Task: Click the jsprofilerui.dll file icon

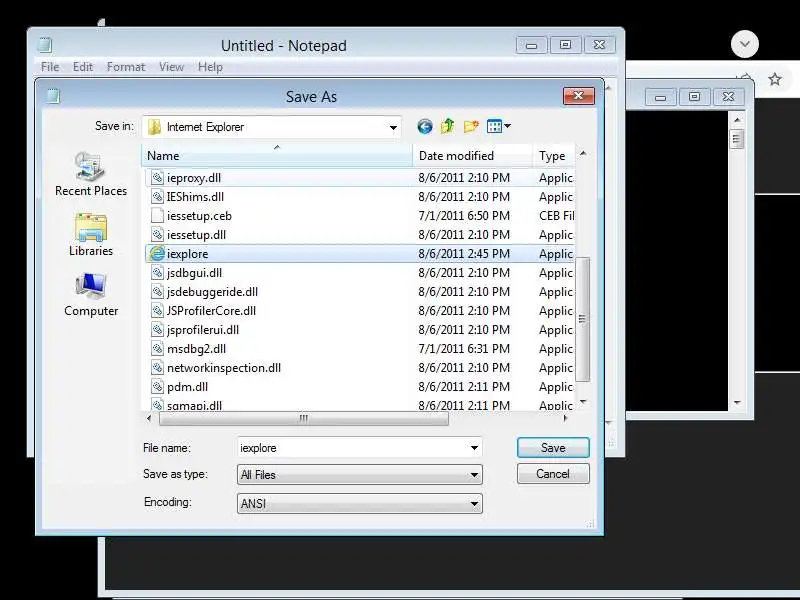Action: [157, 330]
